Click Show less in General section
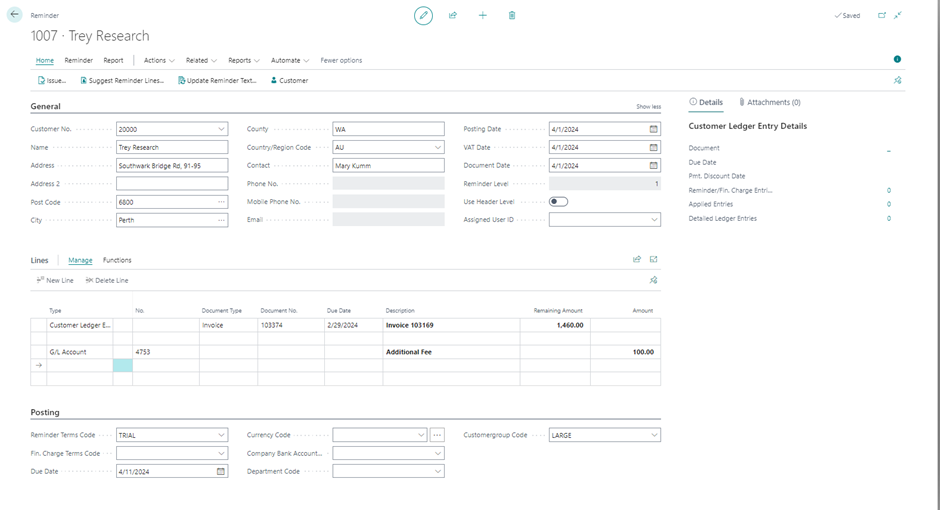The width and height of the screenshot is (940, 510). point(649,107)
